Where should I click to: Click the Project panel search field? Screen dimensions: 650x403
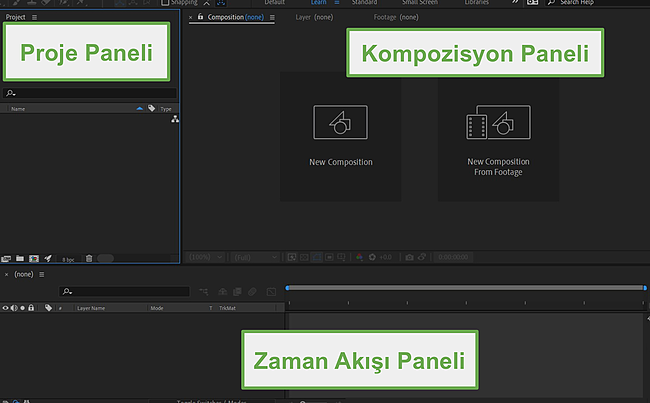pyautogui.click(x=90, y=93)
